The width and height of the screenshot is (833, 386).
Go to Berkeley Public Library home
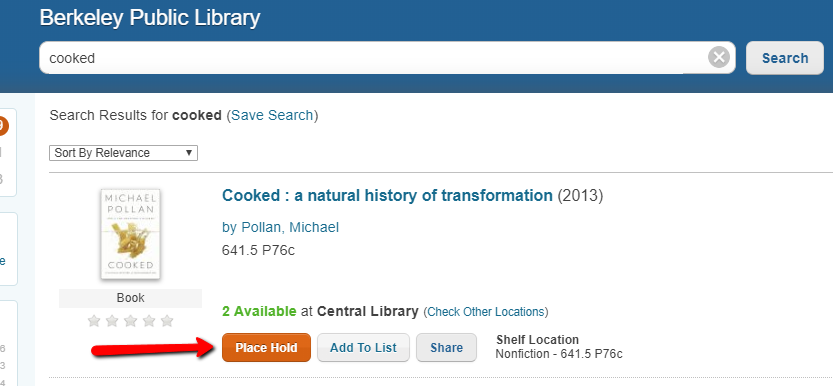point(150,18)
